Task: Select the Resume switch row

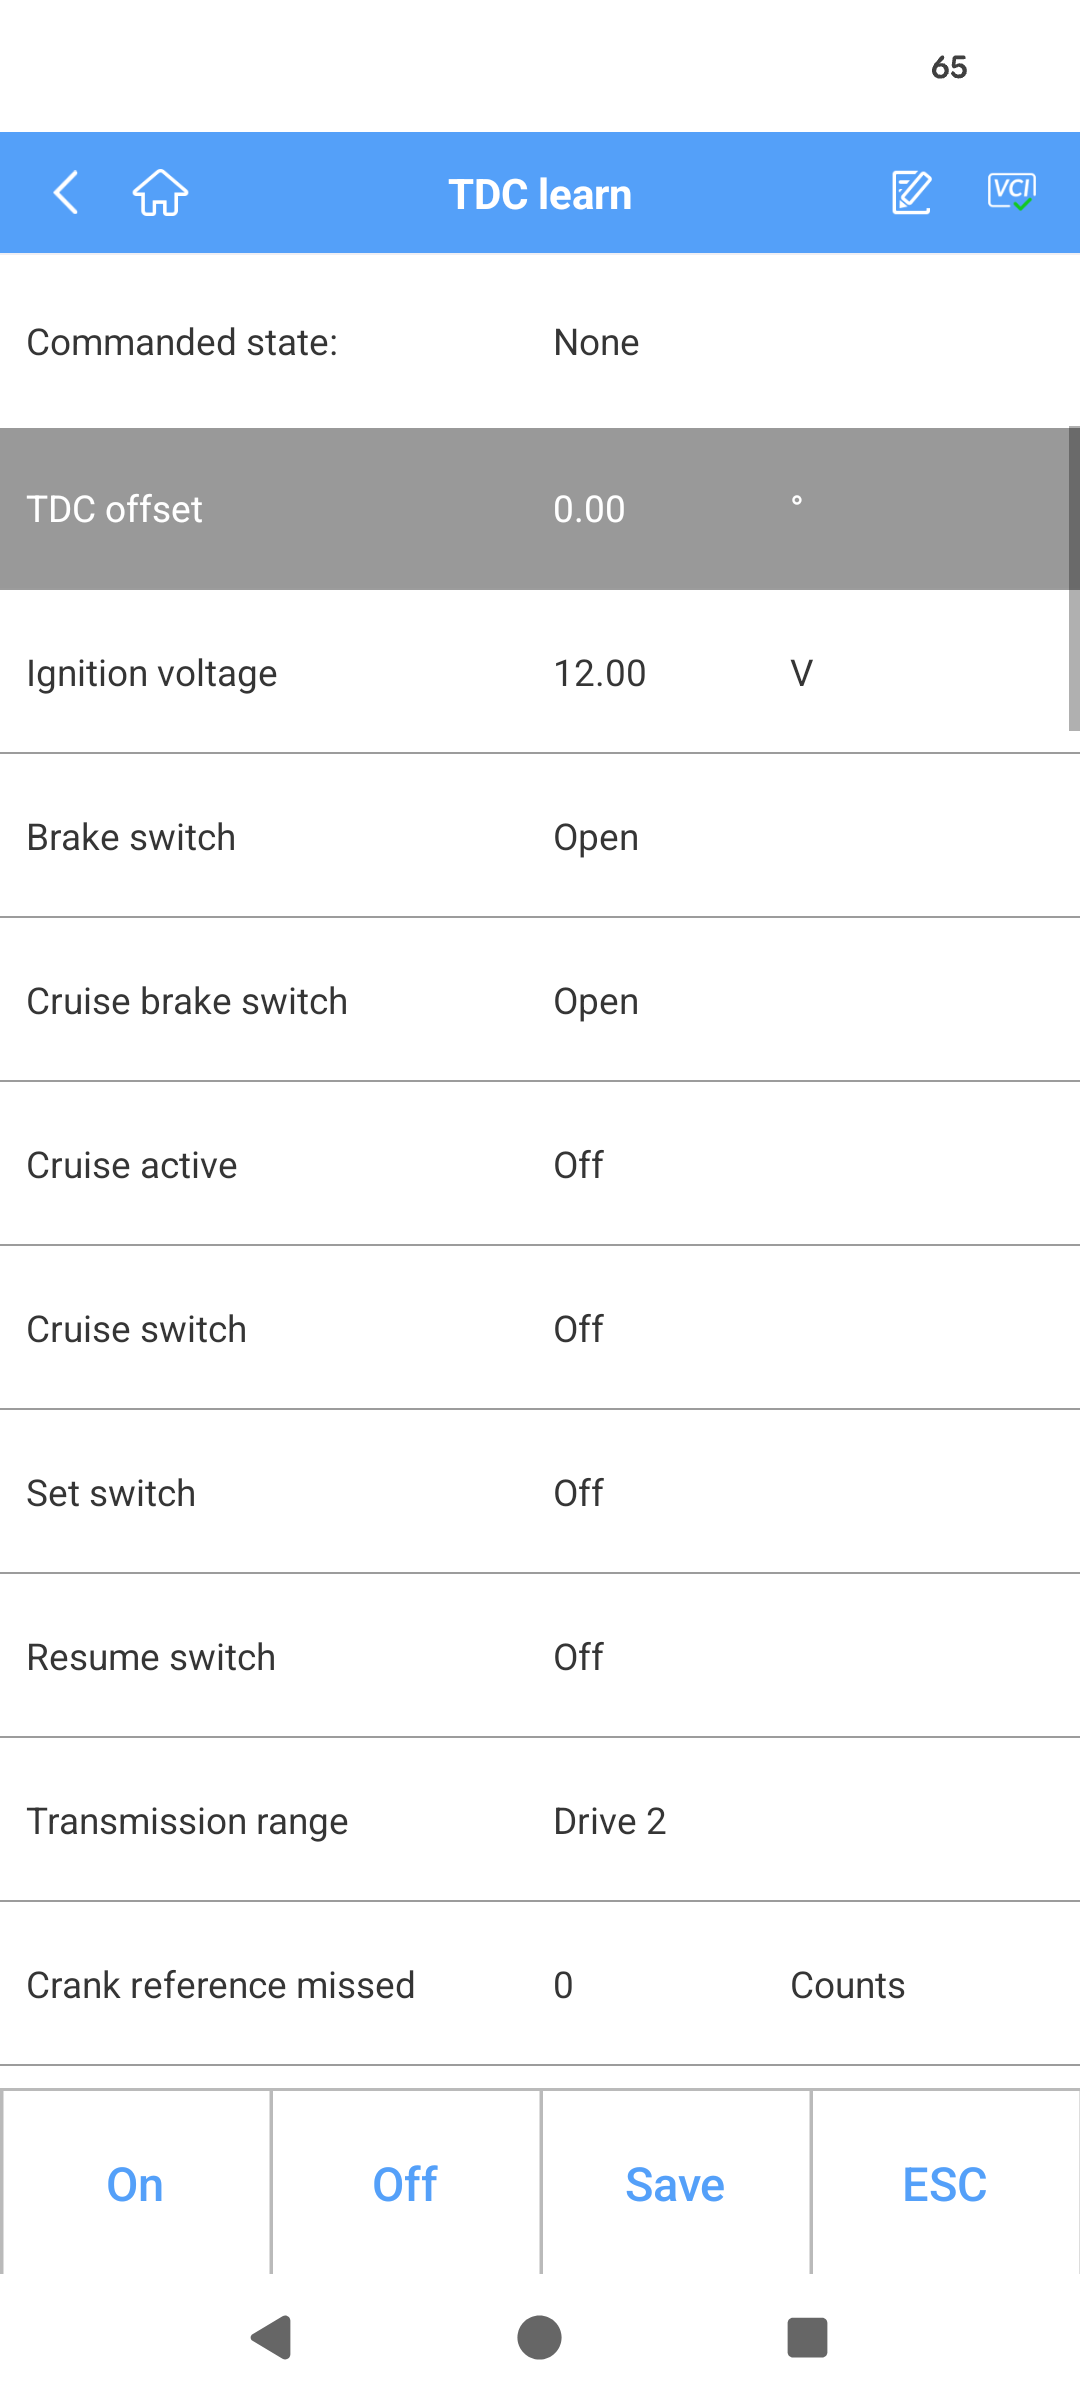Action: [x=540, y=1657]
